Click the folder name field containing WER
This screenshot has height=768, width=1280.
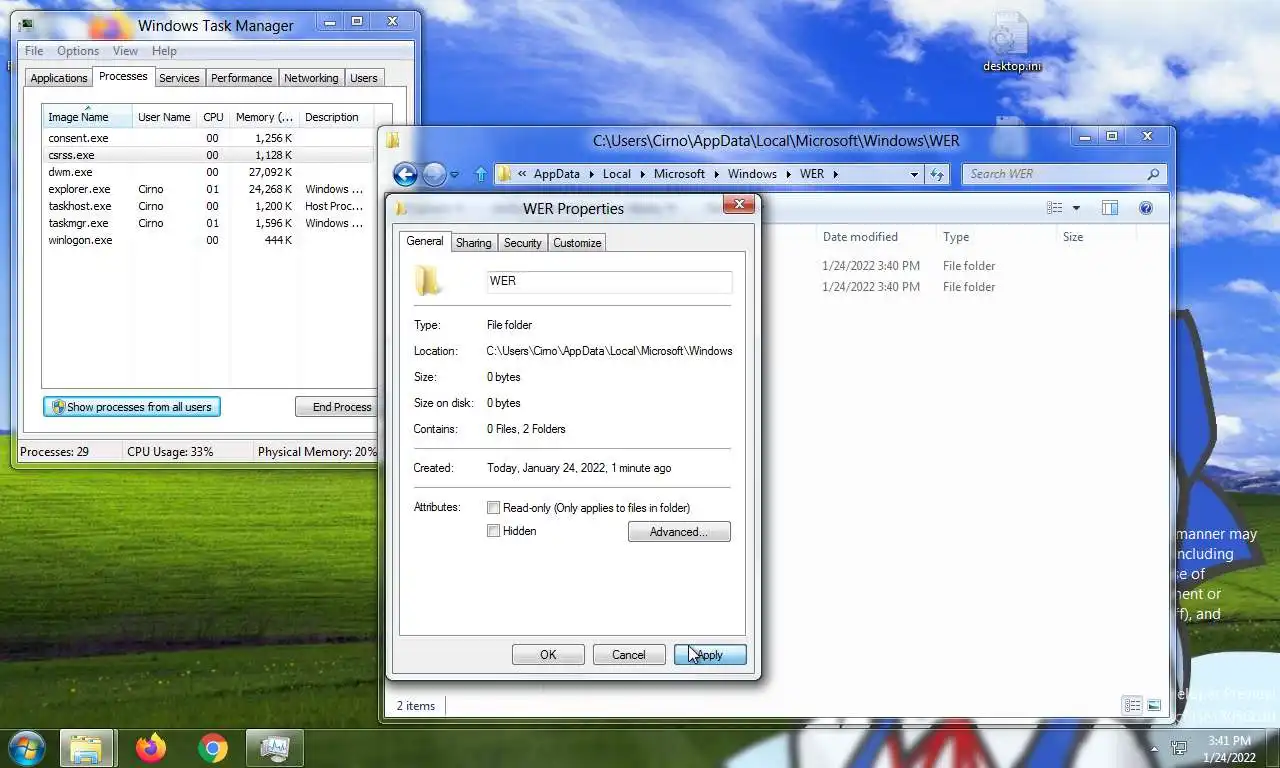click(x=609, y=281)
